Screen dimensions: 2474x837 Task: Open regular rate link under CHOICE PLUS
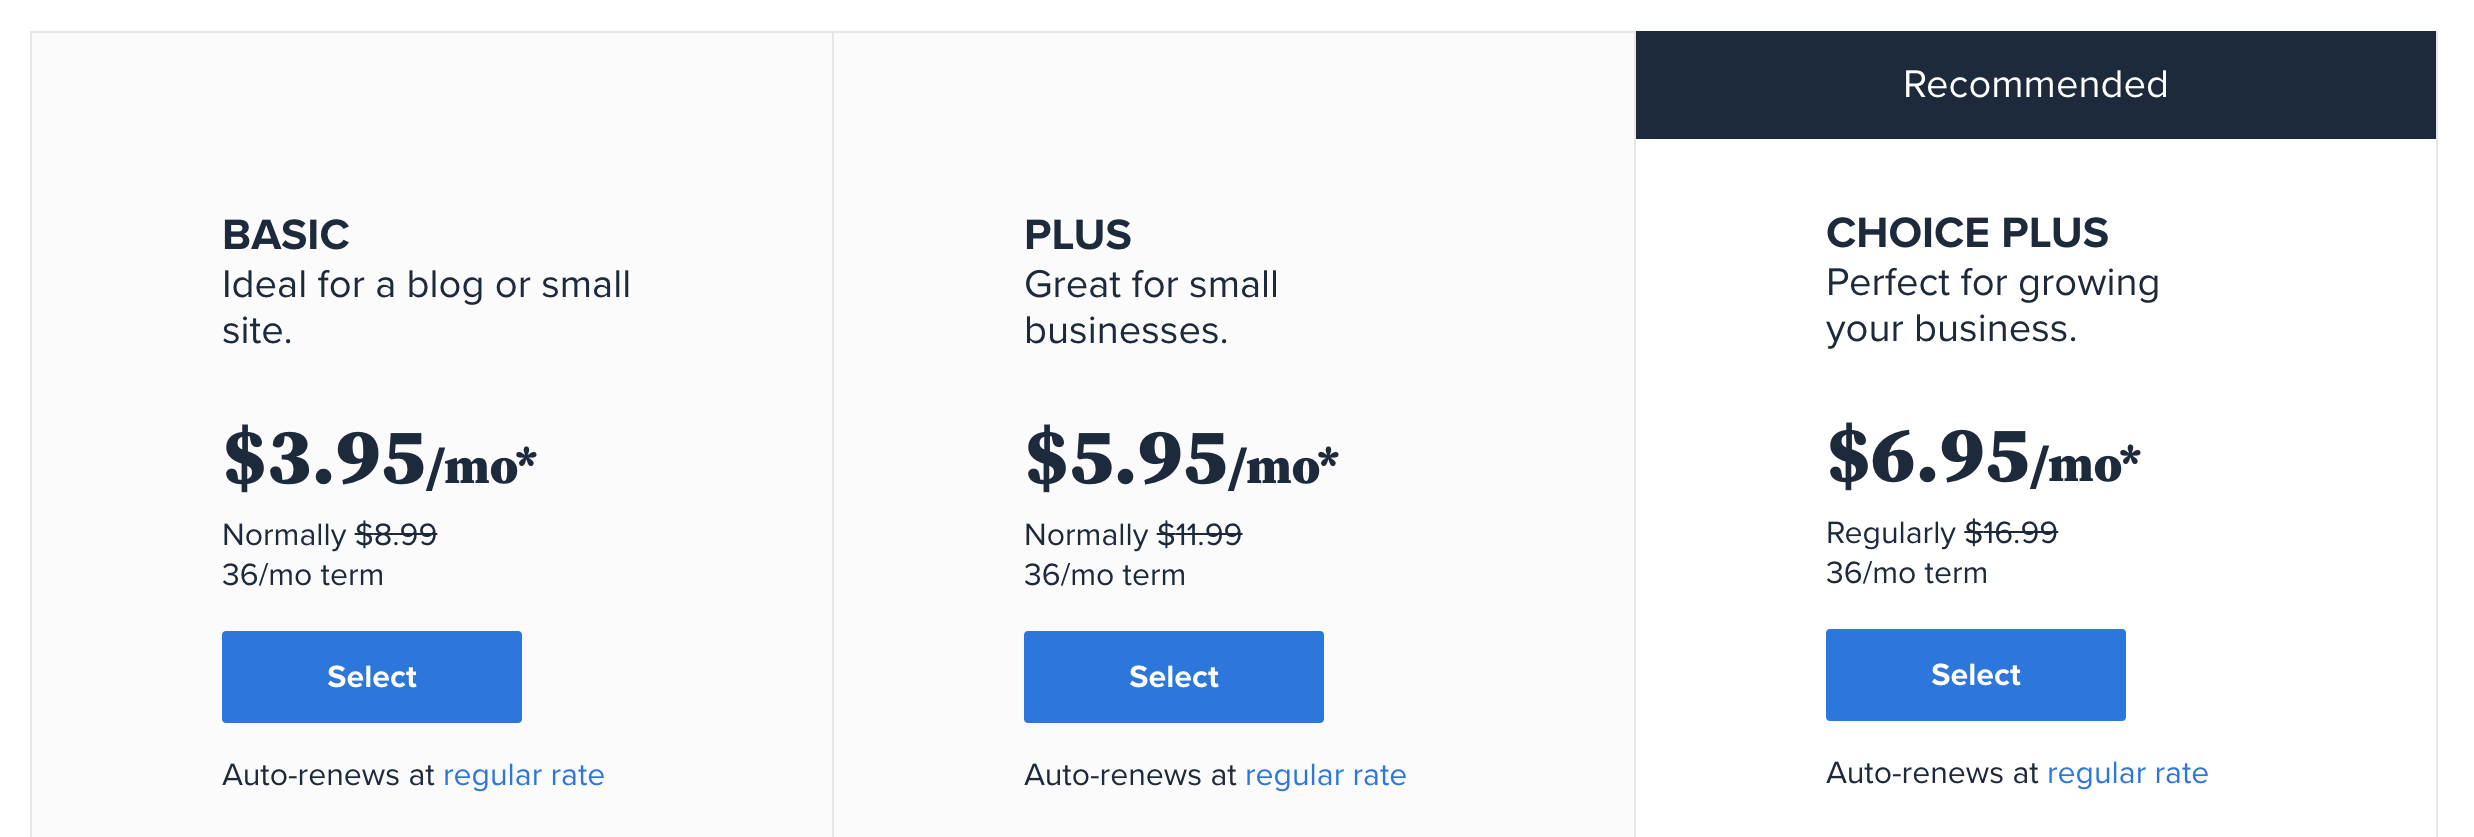2128,773
